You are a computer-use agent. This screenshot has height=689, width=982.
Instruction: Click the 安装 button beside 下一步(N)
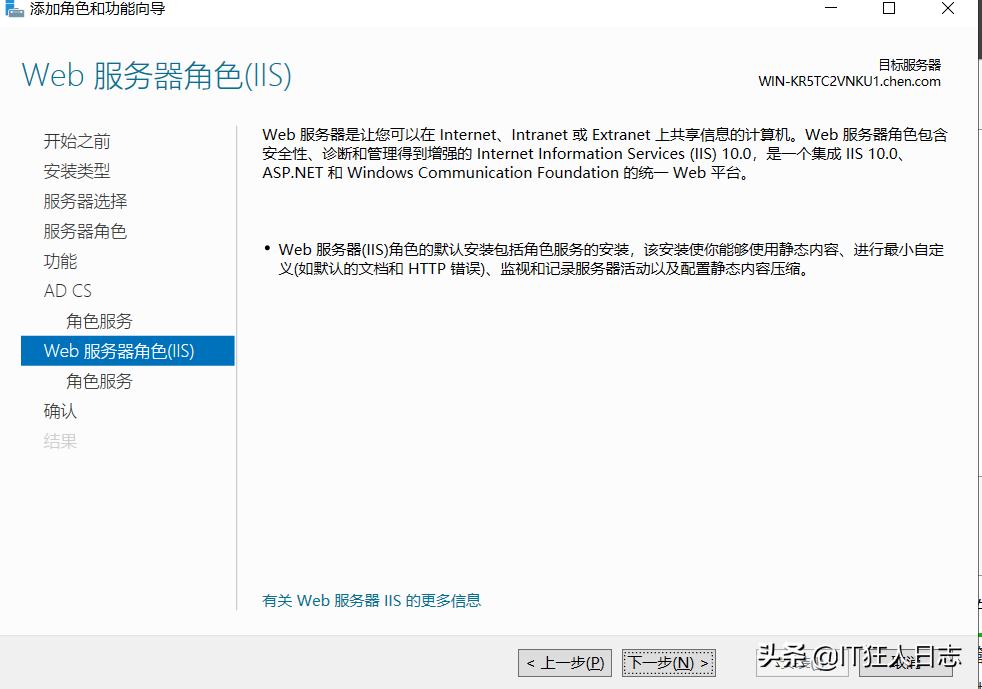click(802, 663)
